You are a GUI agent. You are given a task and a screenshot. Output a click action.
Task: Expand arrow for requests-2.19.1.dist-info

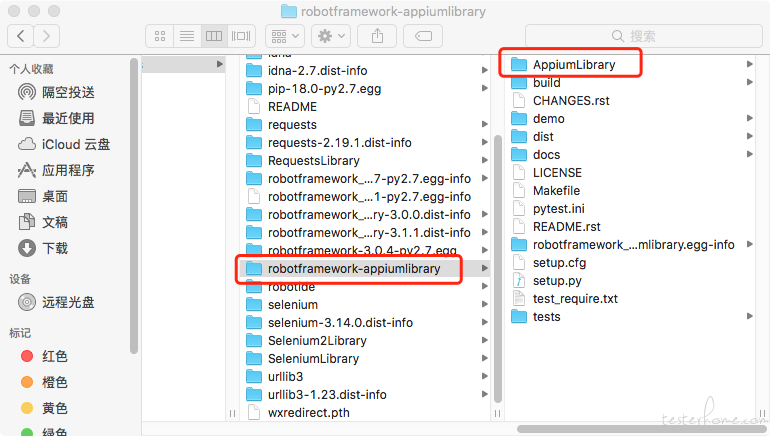(485, 142)
